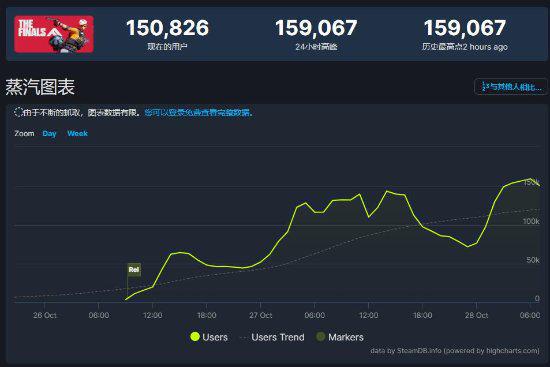
Task: Click the dark Markers legend circle
Action: 321,337
